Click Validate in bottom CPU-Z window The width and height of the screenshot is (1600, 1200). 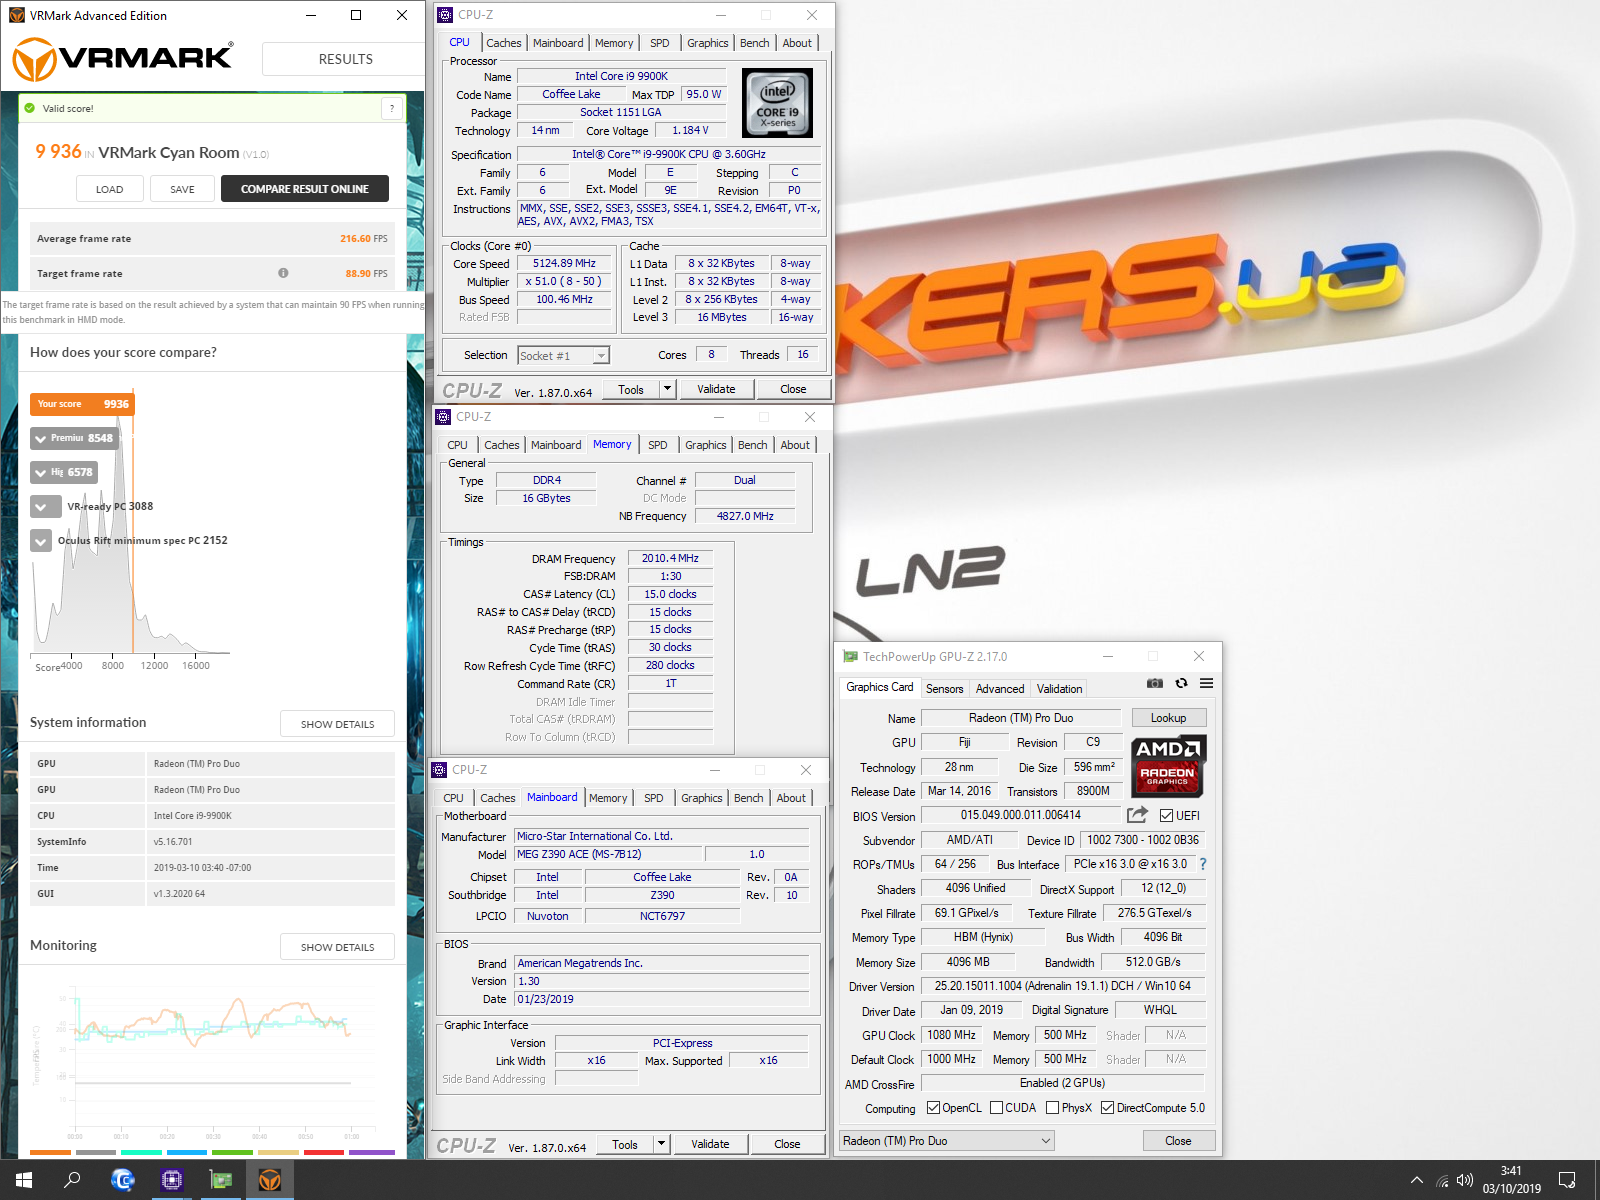coord(710,1144)
